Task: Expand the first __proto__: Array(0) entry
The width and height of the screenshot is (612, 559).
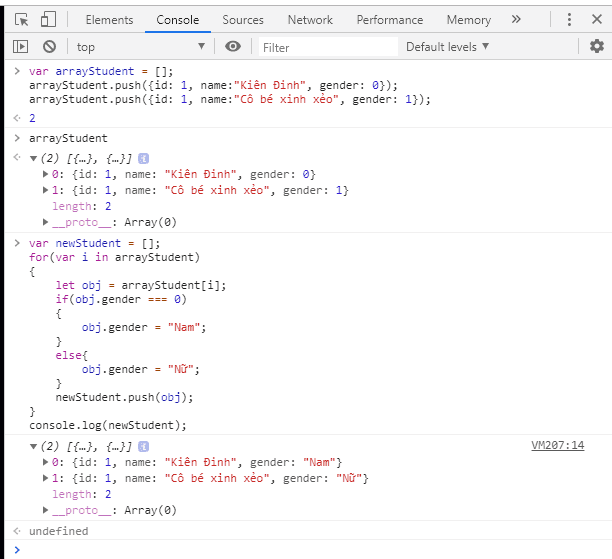Action: (46, 222)
